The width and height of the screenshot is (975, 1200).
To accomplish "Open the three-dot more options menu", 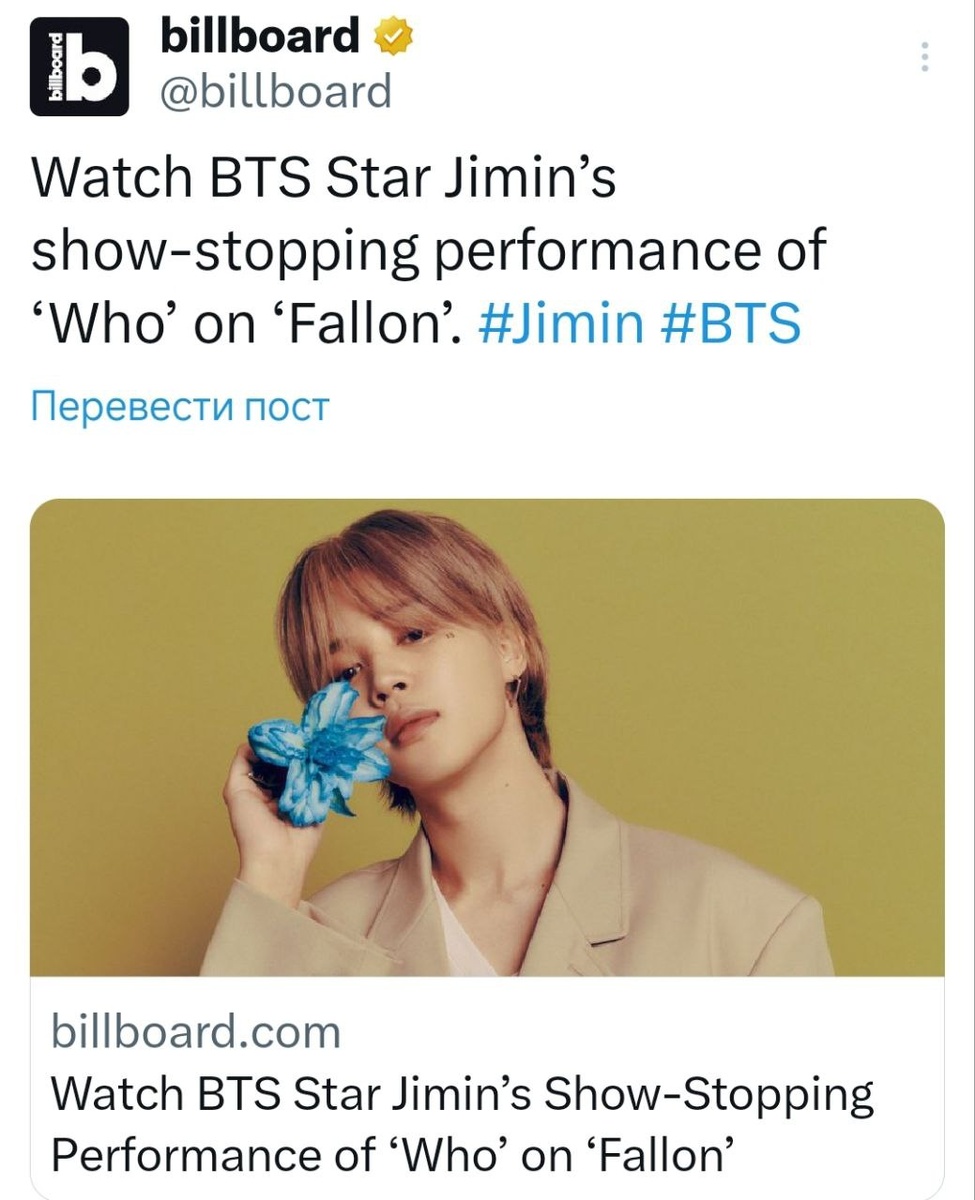I will pos(926,57).
